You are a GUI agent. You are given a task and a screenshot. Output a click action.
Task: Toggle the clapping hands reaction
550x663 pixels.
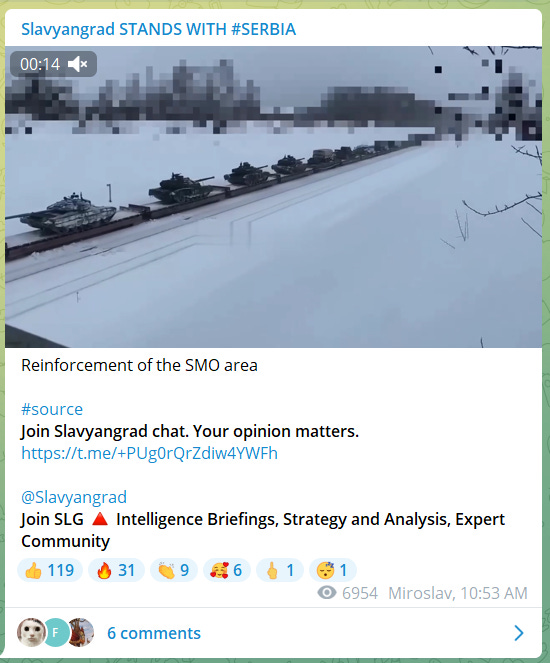click(174, 570)
